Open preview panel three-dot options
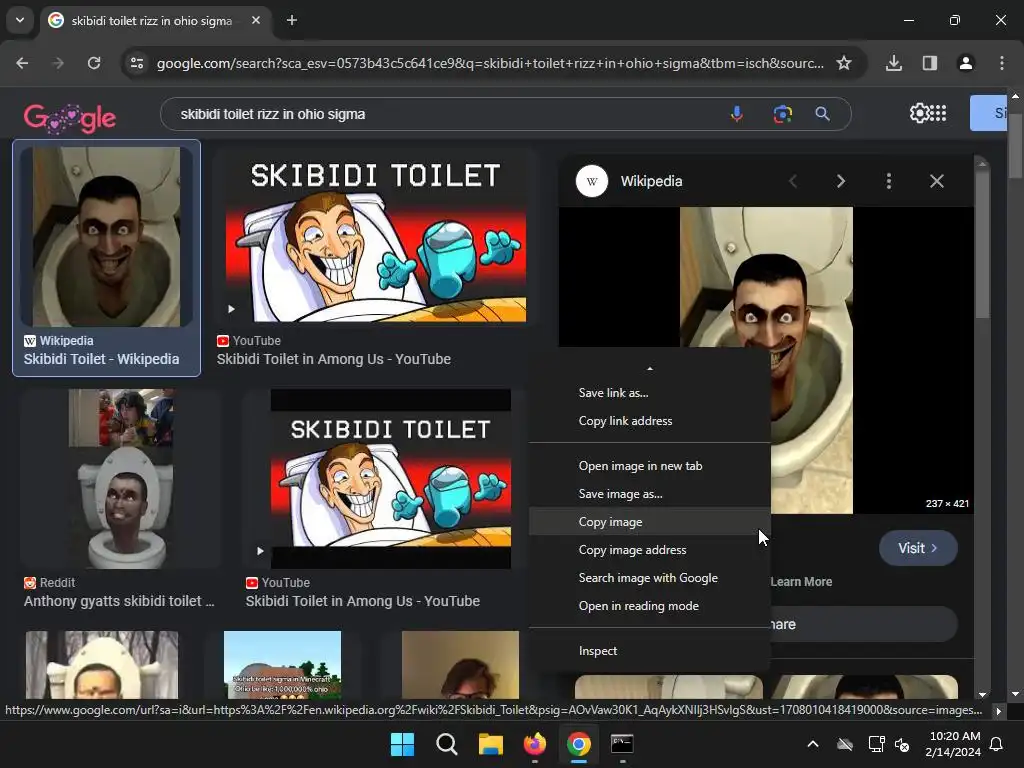The height and width of the screenshot is (768, 1024). pyautogui.click(x=889, y=181)
